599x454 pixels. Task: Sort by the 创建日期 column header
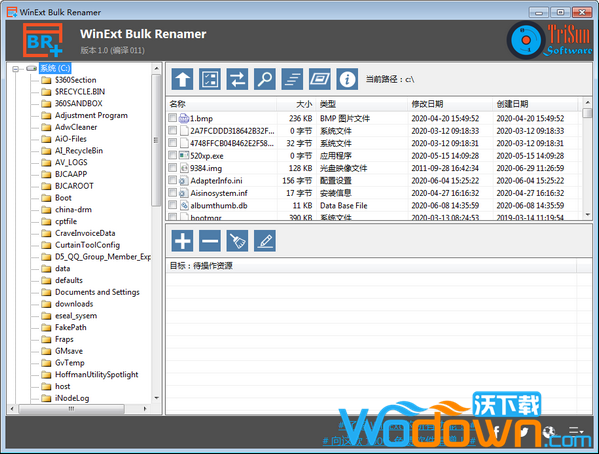pyautogui.click(x=535, y=104)
